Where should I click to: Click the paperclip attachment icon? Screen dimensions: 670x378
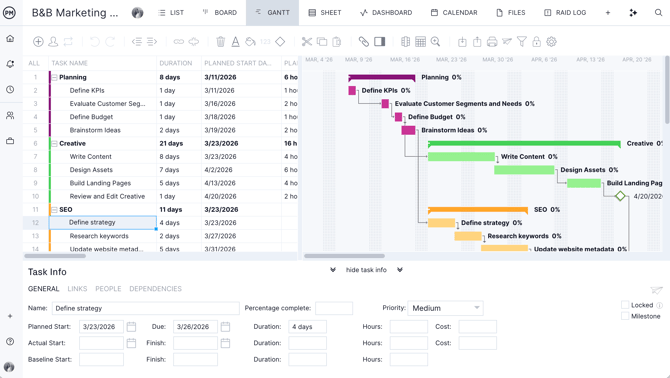364,41
